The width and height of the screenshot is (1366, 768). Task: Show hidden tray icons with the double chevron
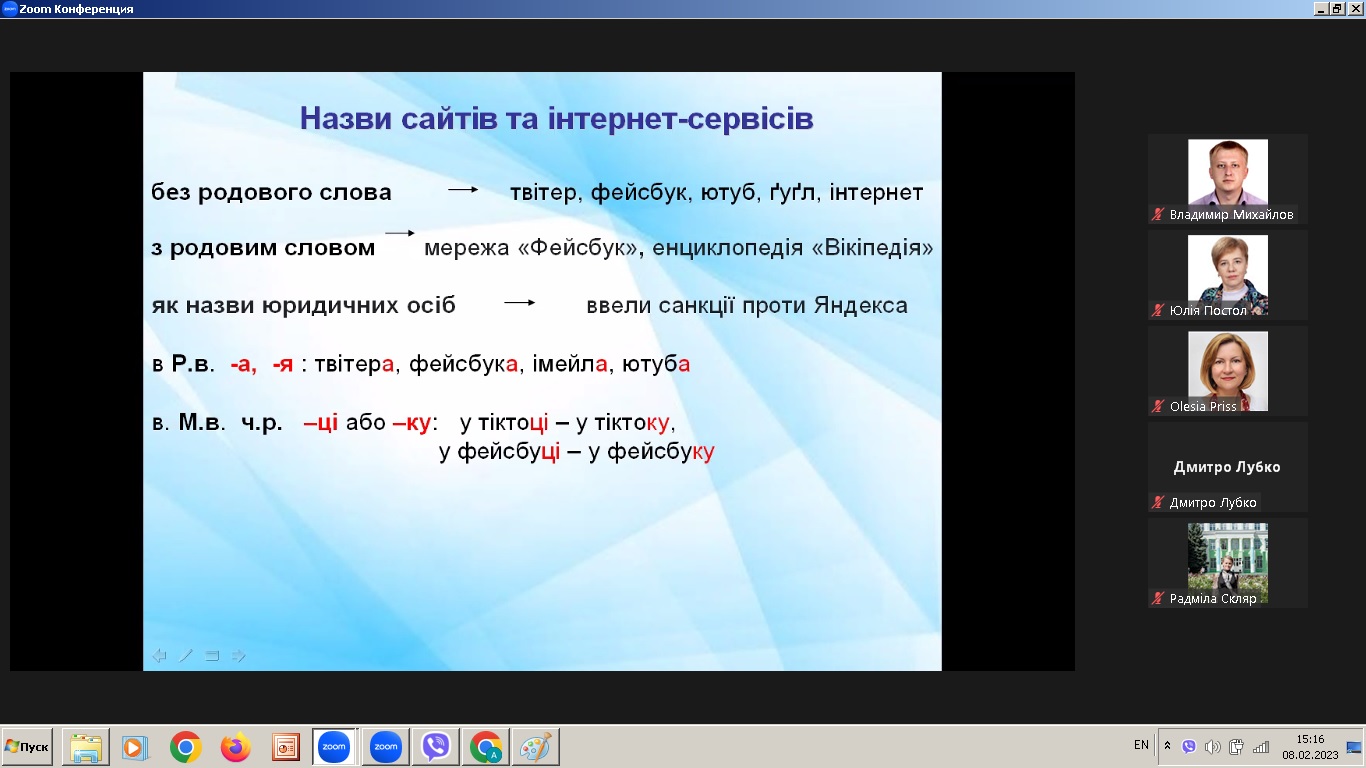tap(1167, 746)
